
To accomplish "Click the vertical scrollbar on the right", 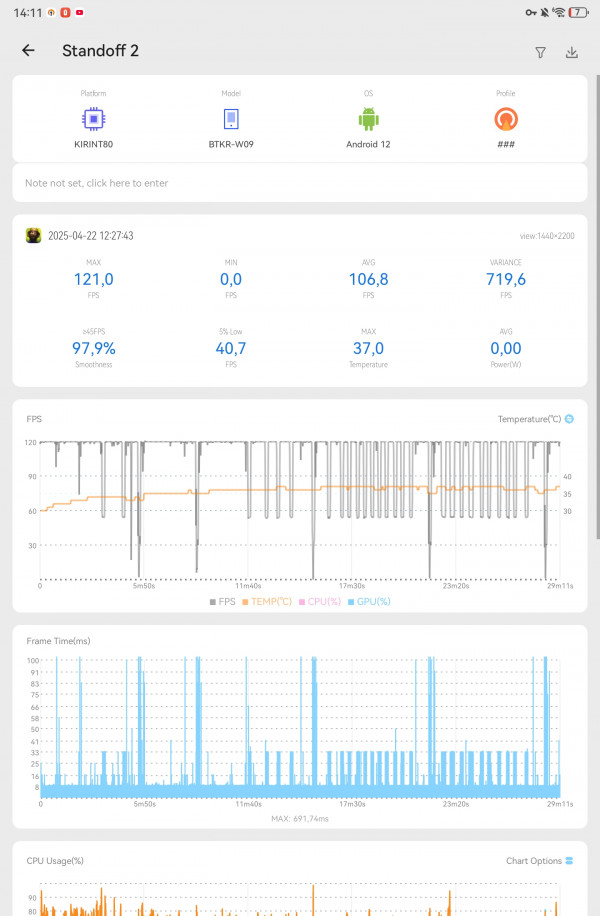I will [597, 307].
